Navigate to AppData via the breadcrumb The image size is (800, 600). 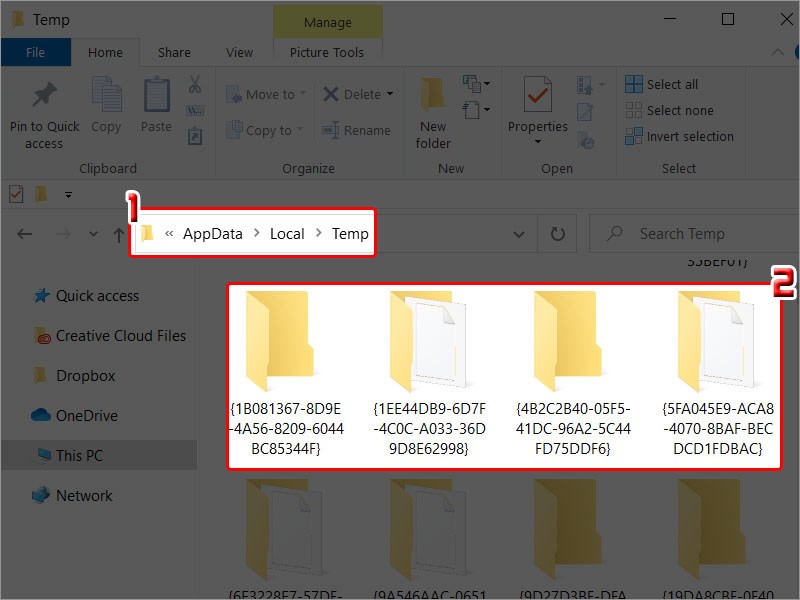(x=212, y=233)
